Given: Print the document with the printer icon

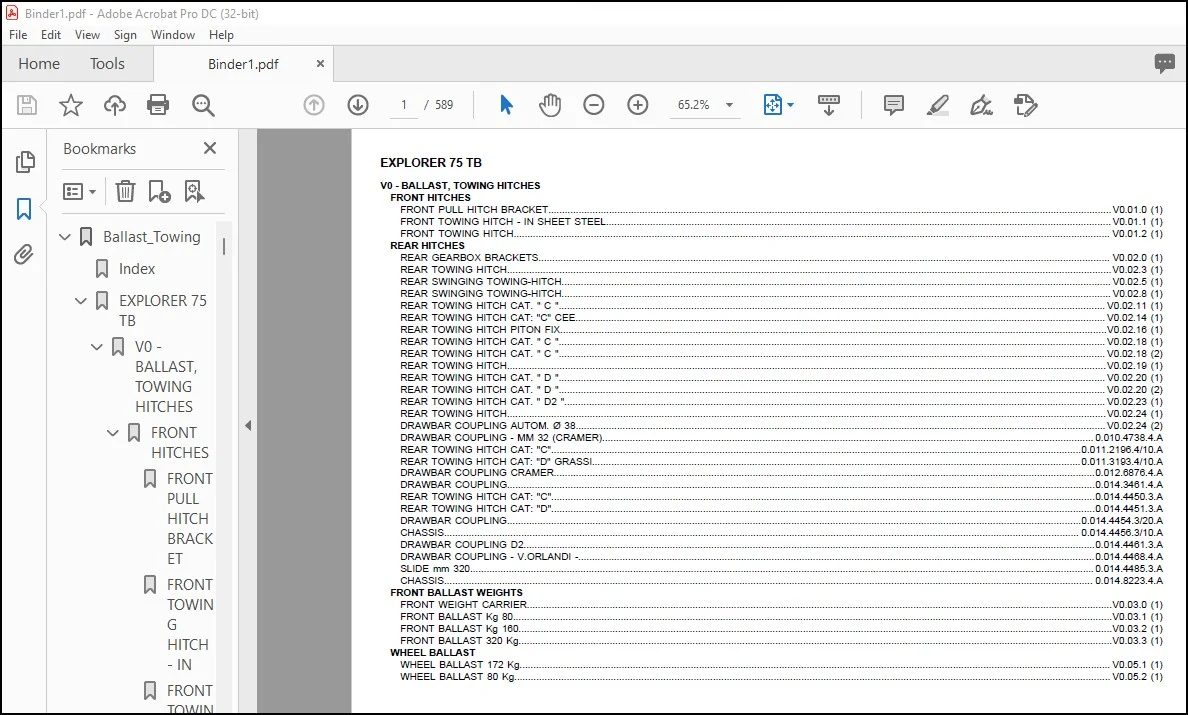Looking at the screenshot, I should pyautogui.click(x=158, y=105).
